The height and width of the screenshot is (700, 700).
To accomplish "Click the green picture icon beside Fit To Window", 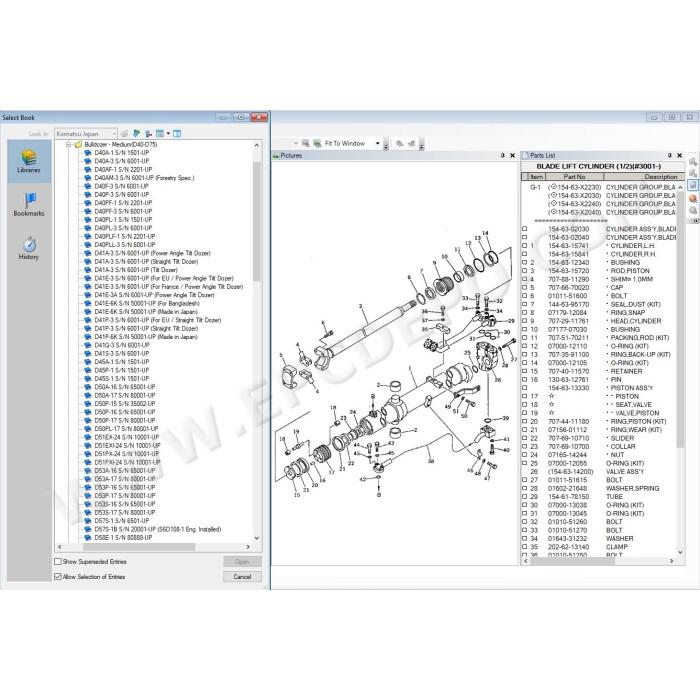I will (x=317, y=143).
